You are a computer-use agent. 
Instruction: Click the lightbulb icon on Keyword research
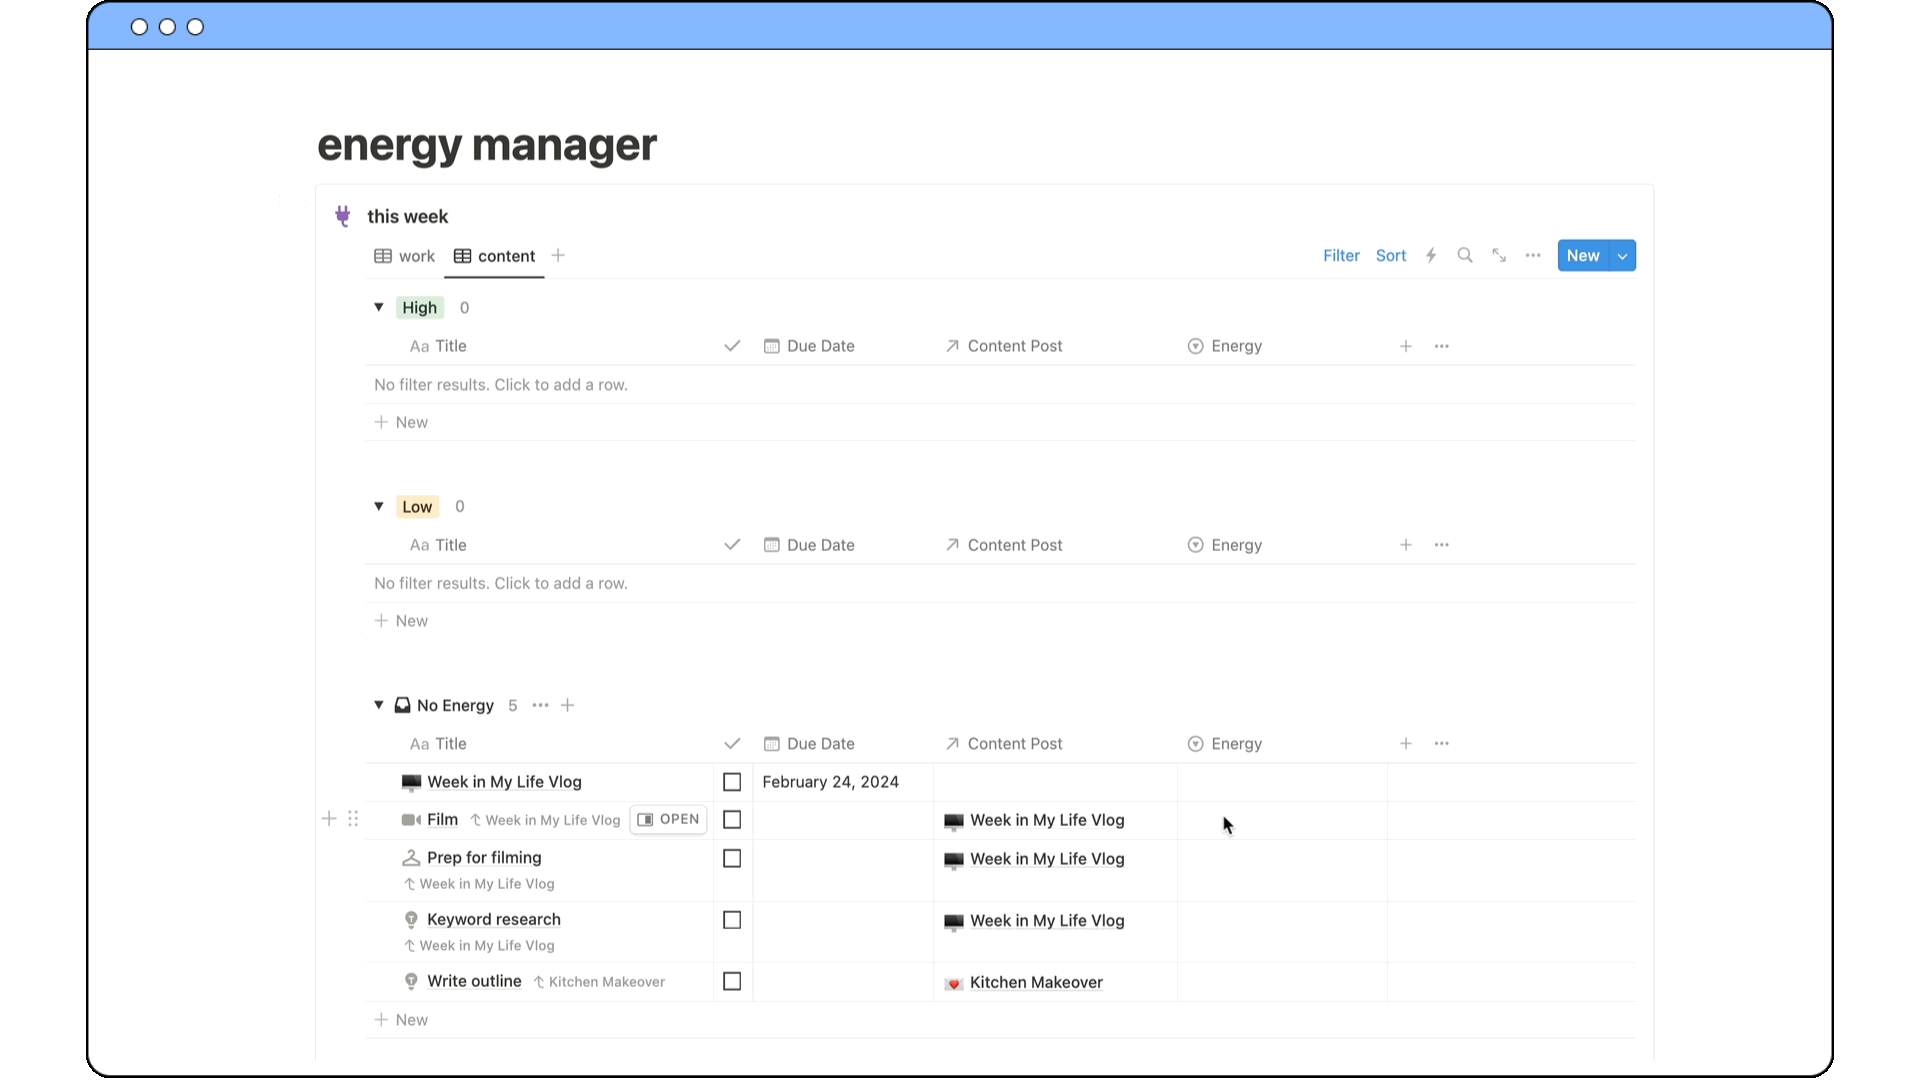(x=411, y=920)
